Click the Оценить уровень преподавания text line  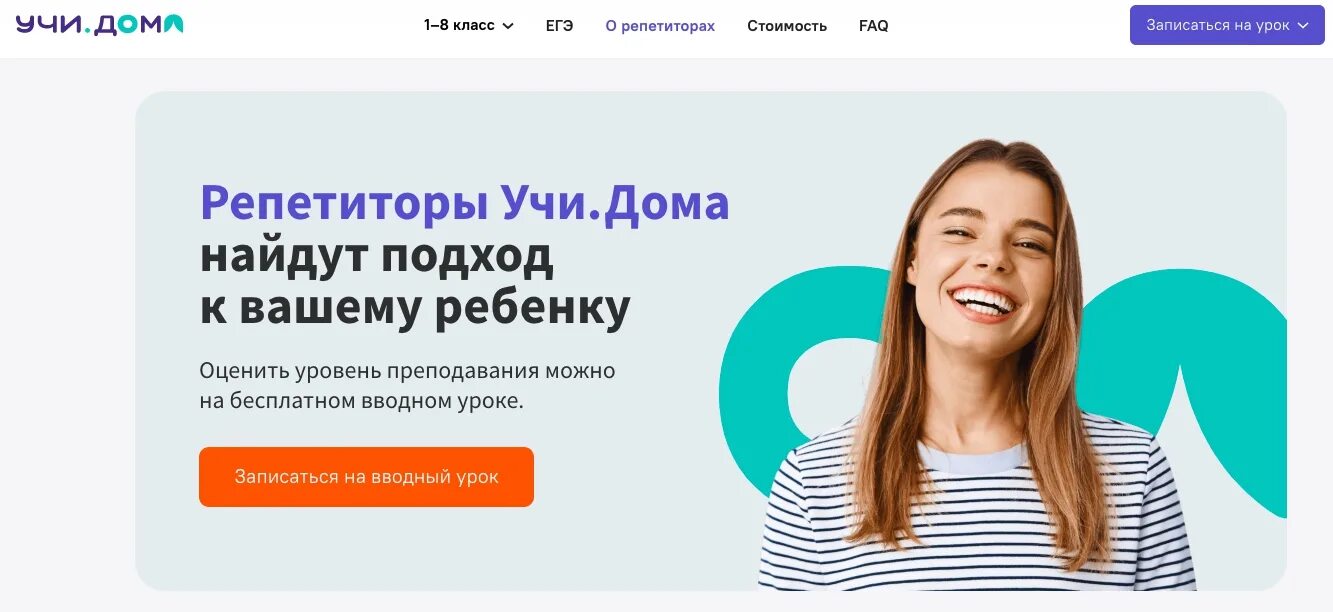[x=407, y=371]
